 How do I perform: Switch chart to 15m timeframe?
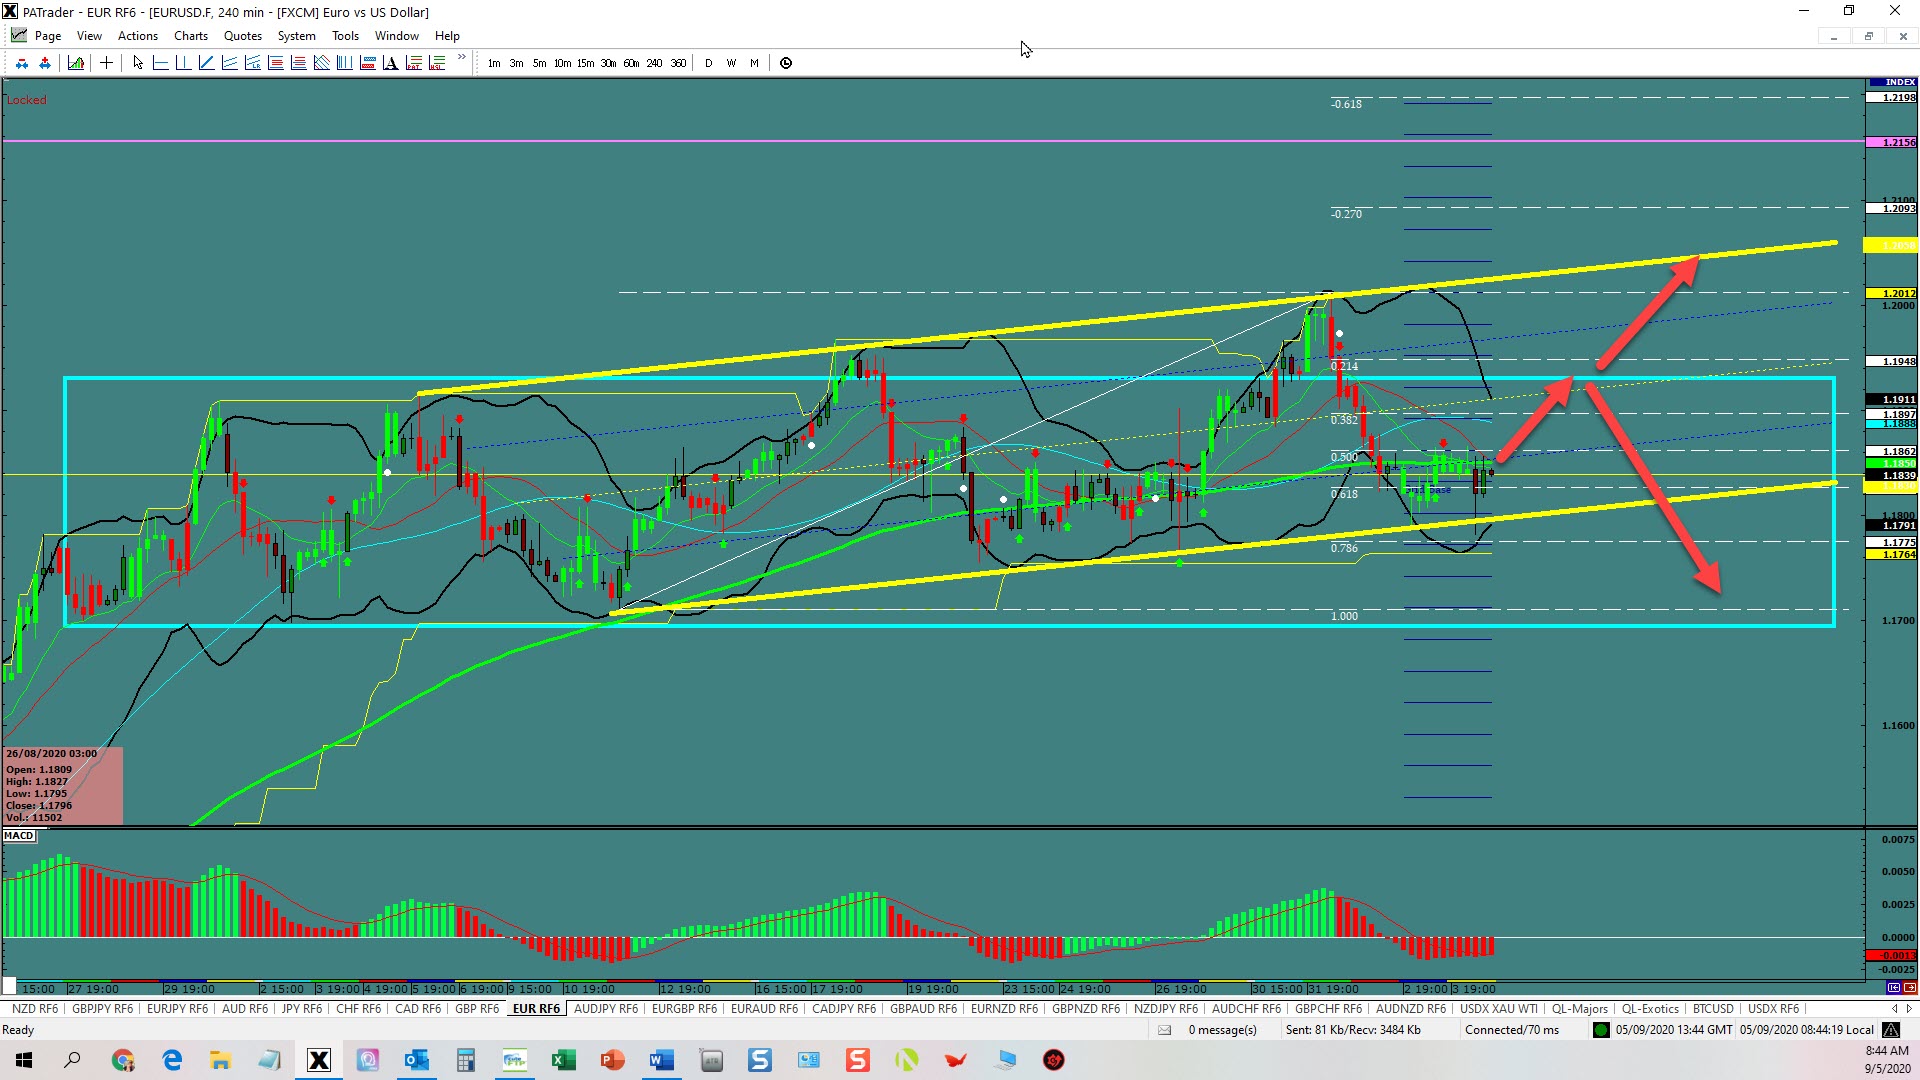click(585, 63)
